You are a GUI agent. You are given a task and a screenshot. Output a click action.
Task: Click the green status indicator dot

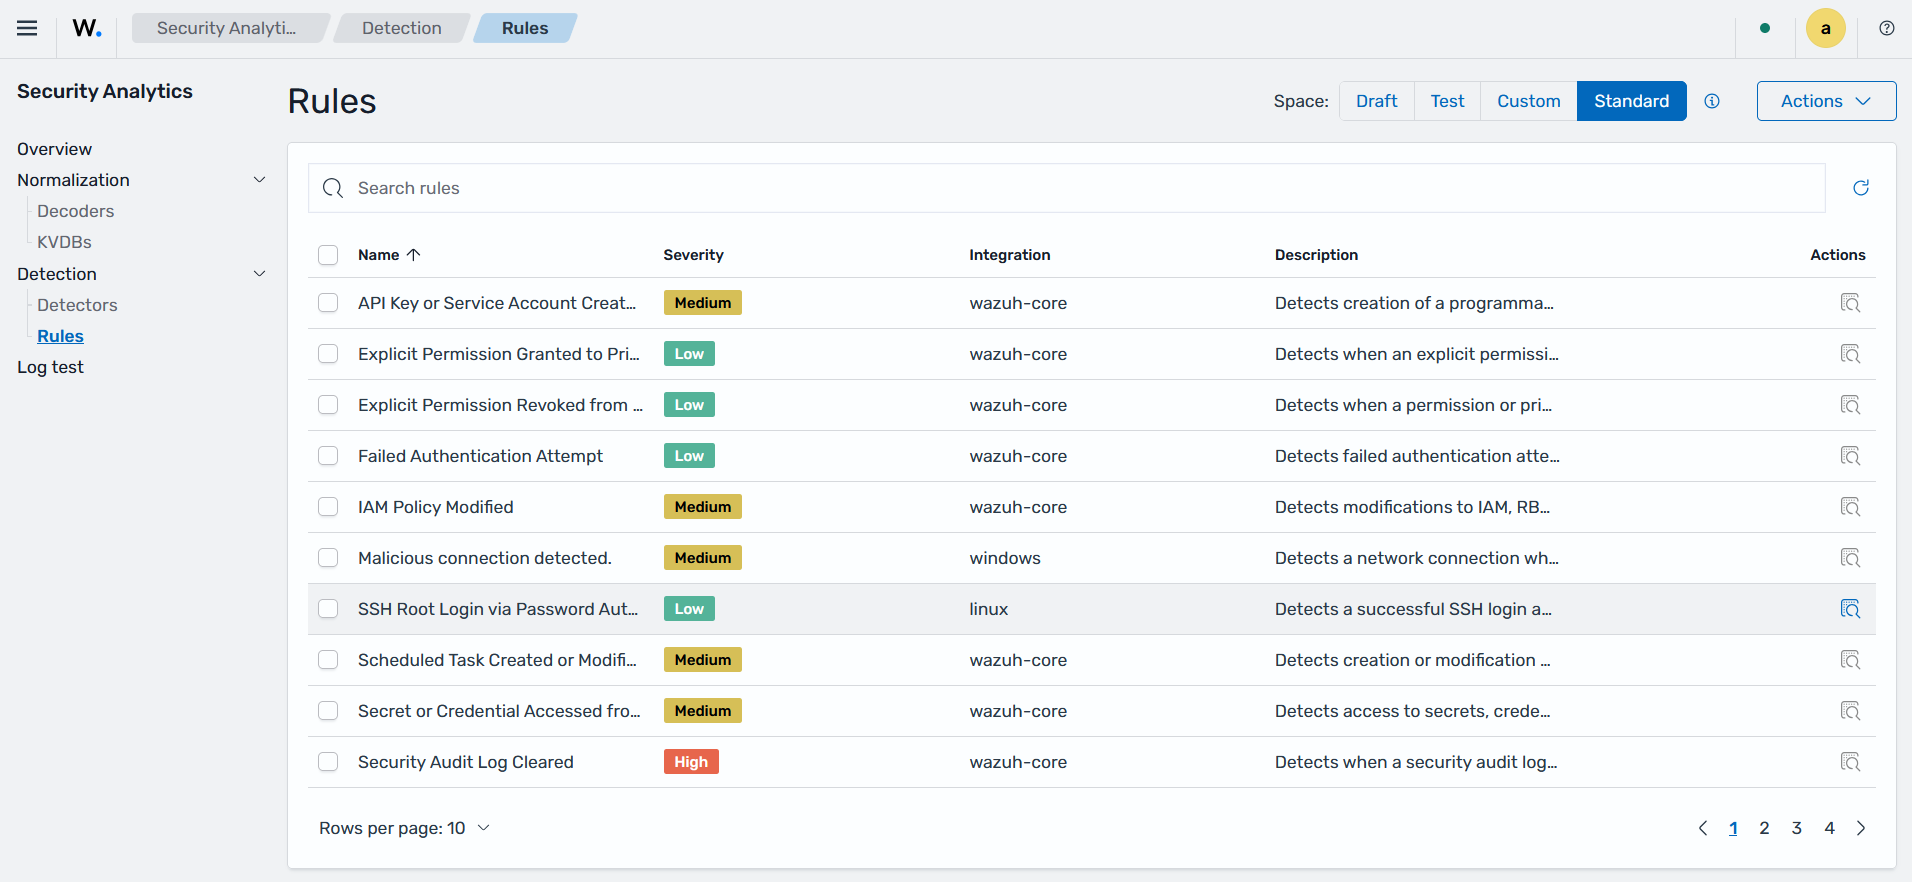(1765, 28)
